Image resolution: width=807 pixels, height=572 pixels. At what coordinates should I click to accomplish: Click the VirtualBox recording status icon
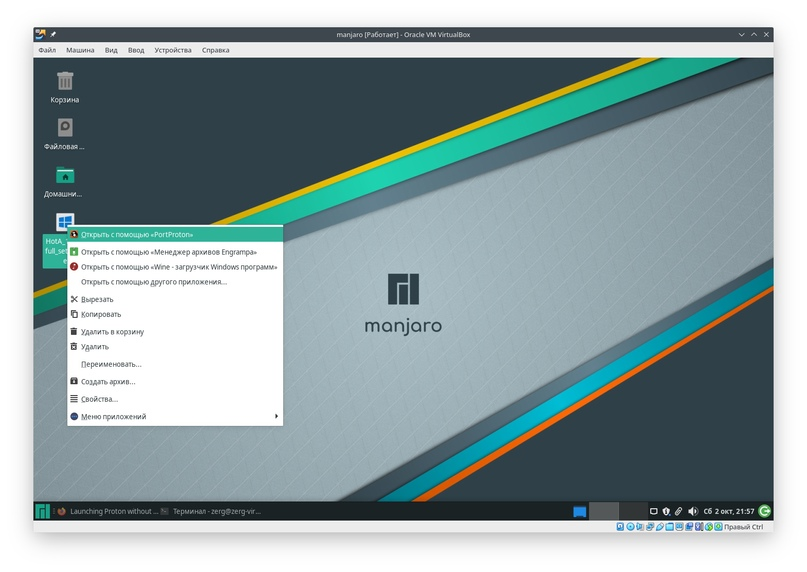coord(689,527)
